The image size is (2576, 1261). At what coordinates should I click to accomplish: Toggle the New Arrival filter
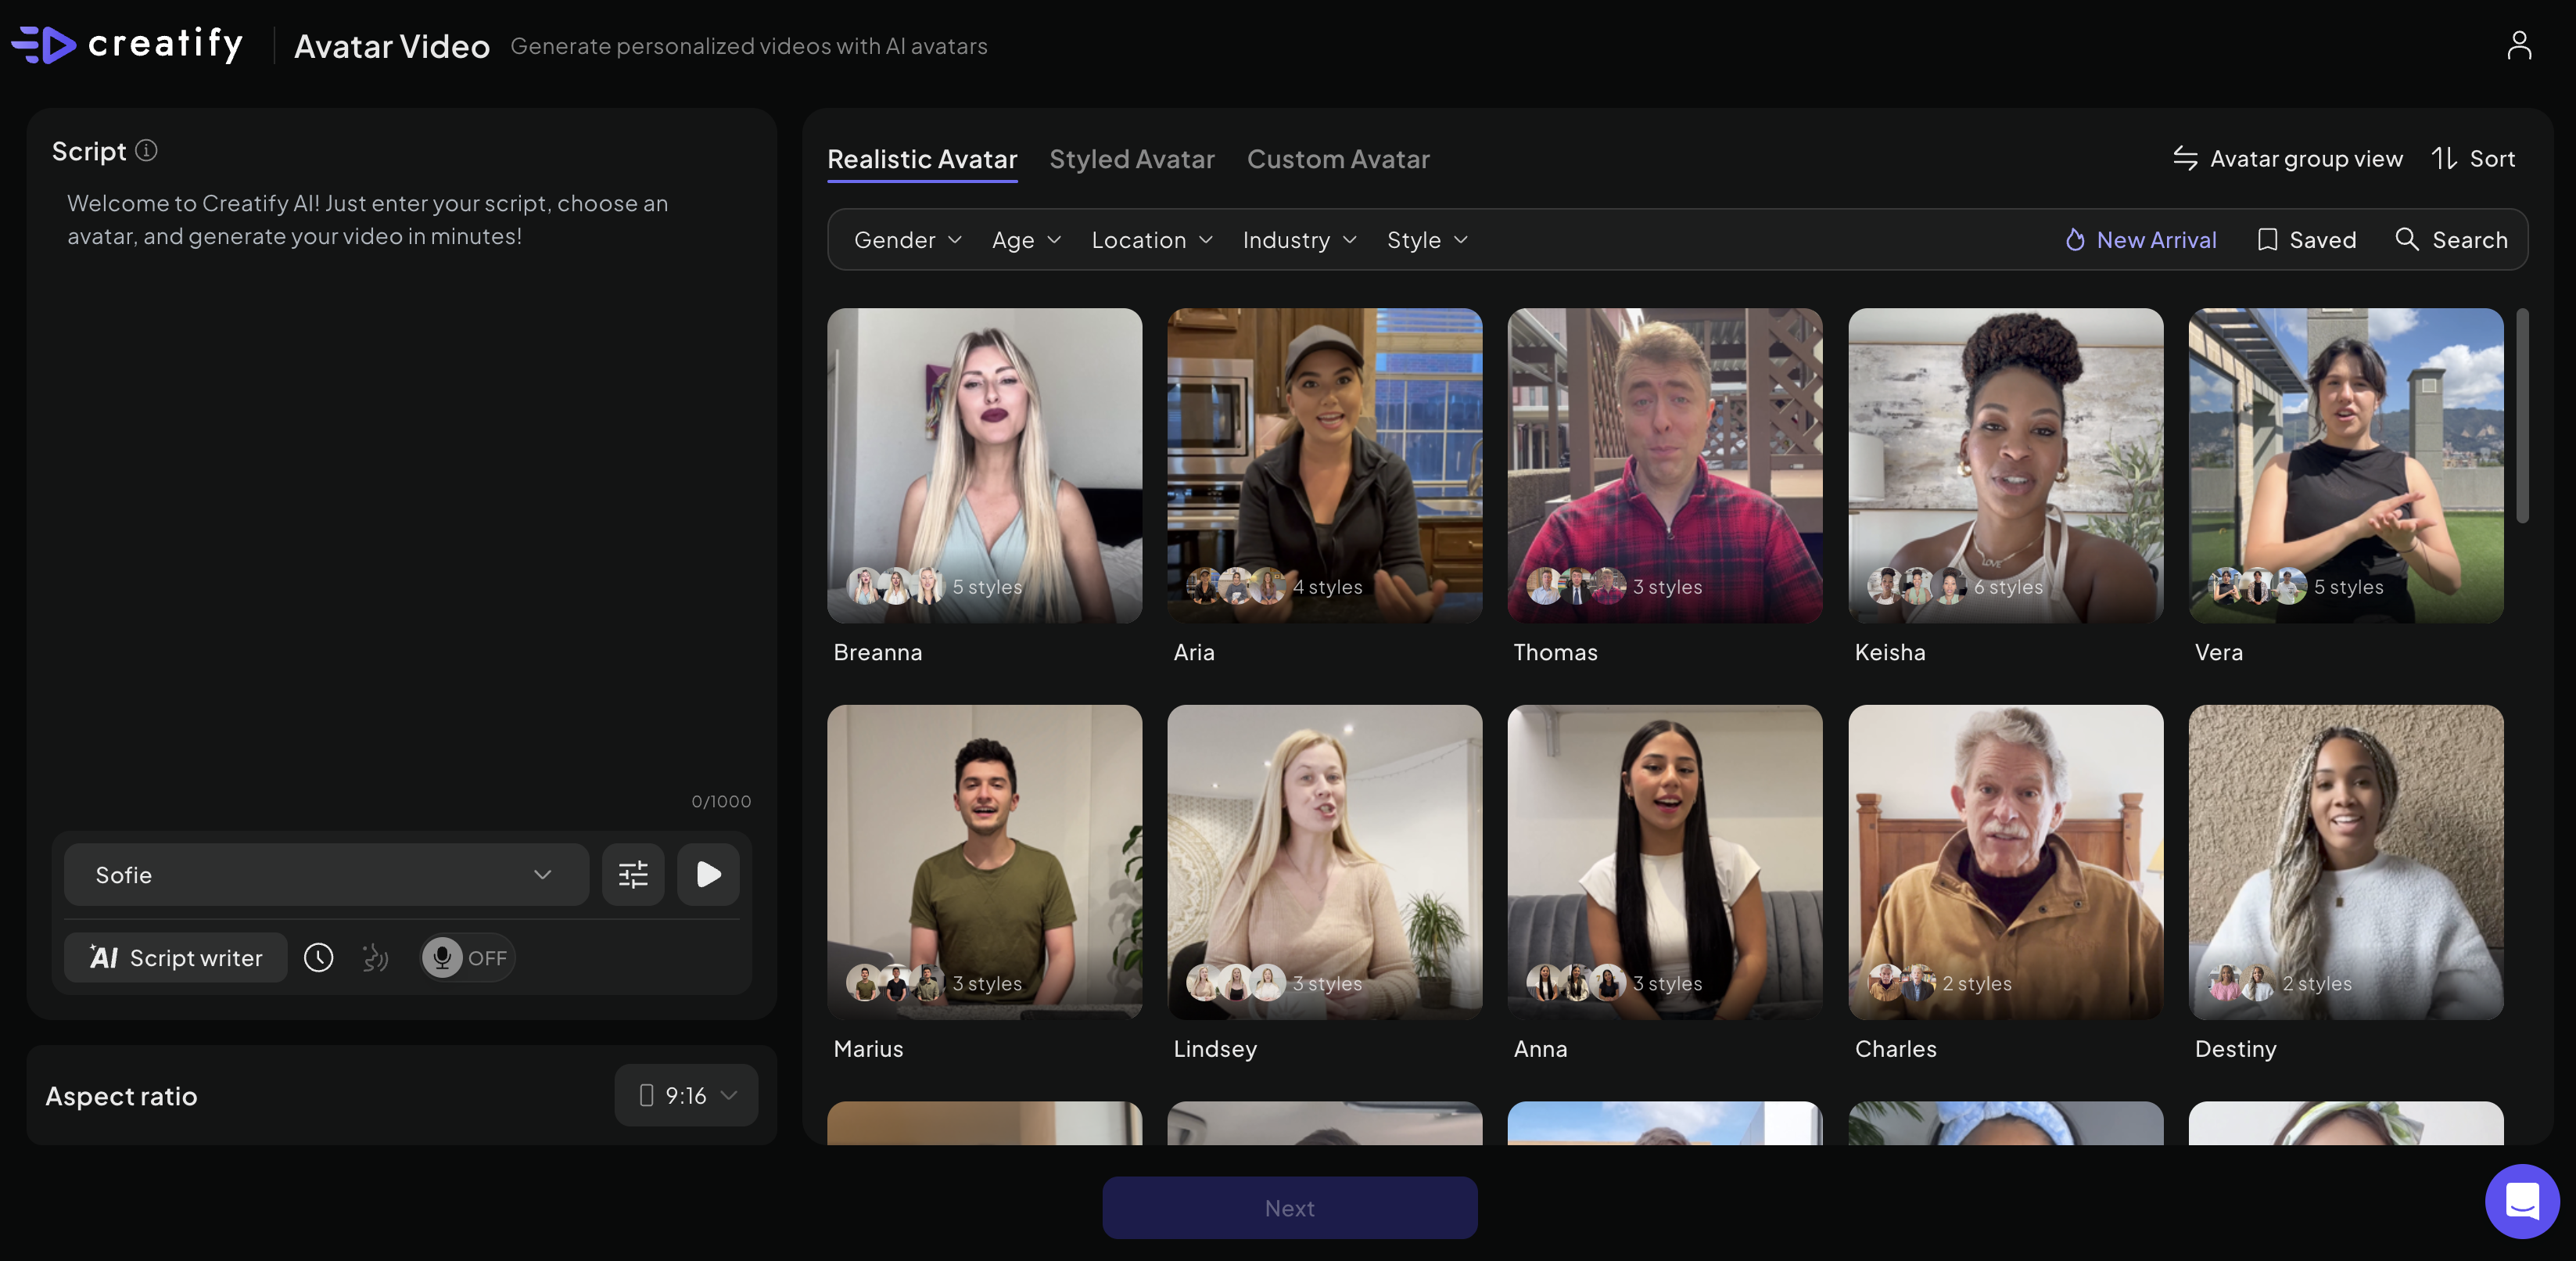coord(2141,240)
